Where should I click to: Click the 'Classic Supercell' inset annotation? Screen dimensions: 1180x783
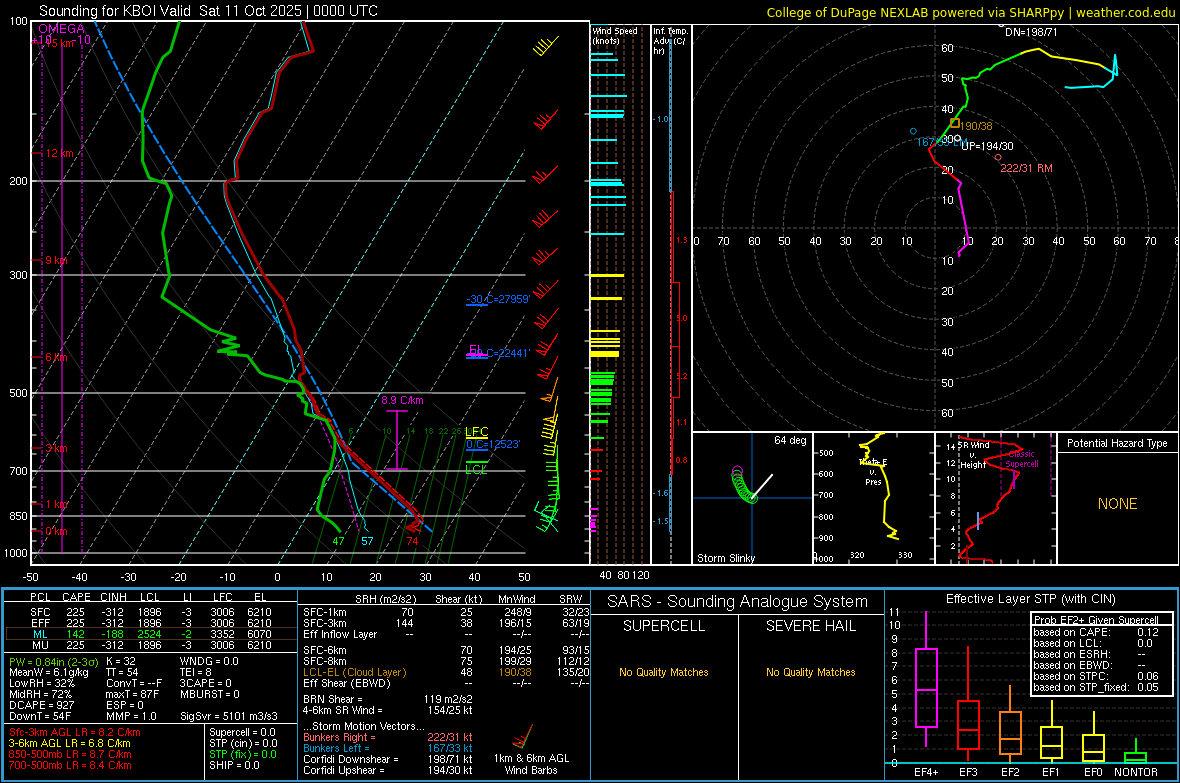[x=1021, y=459]
